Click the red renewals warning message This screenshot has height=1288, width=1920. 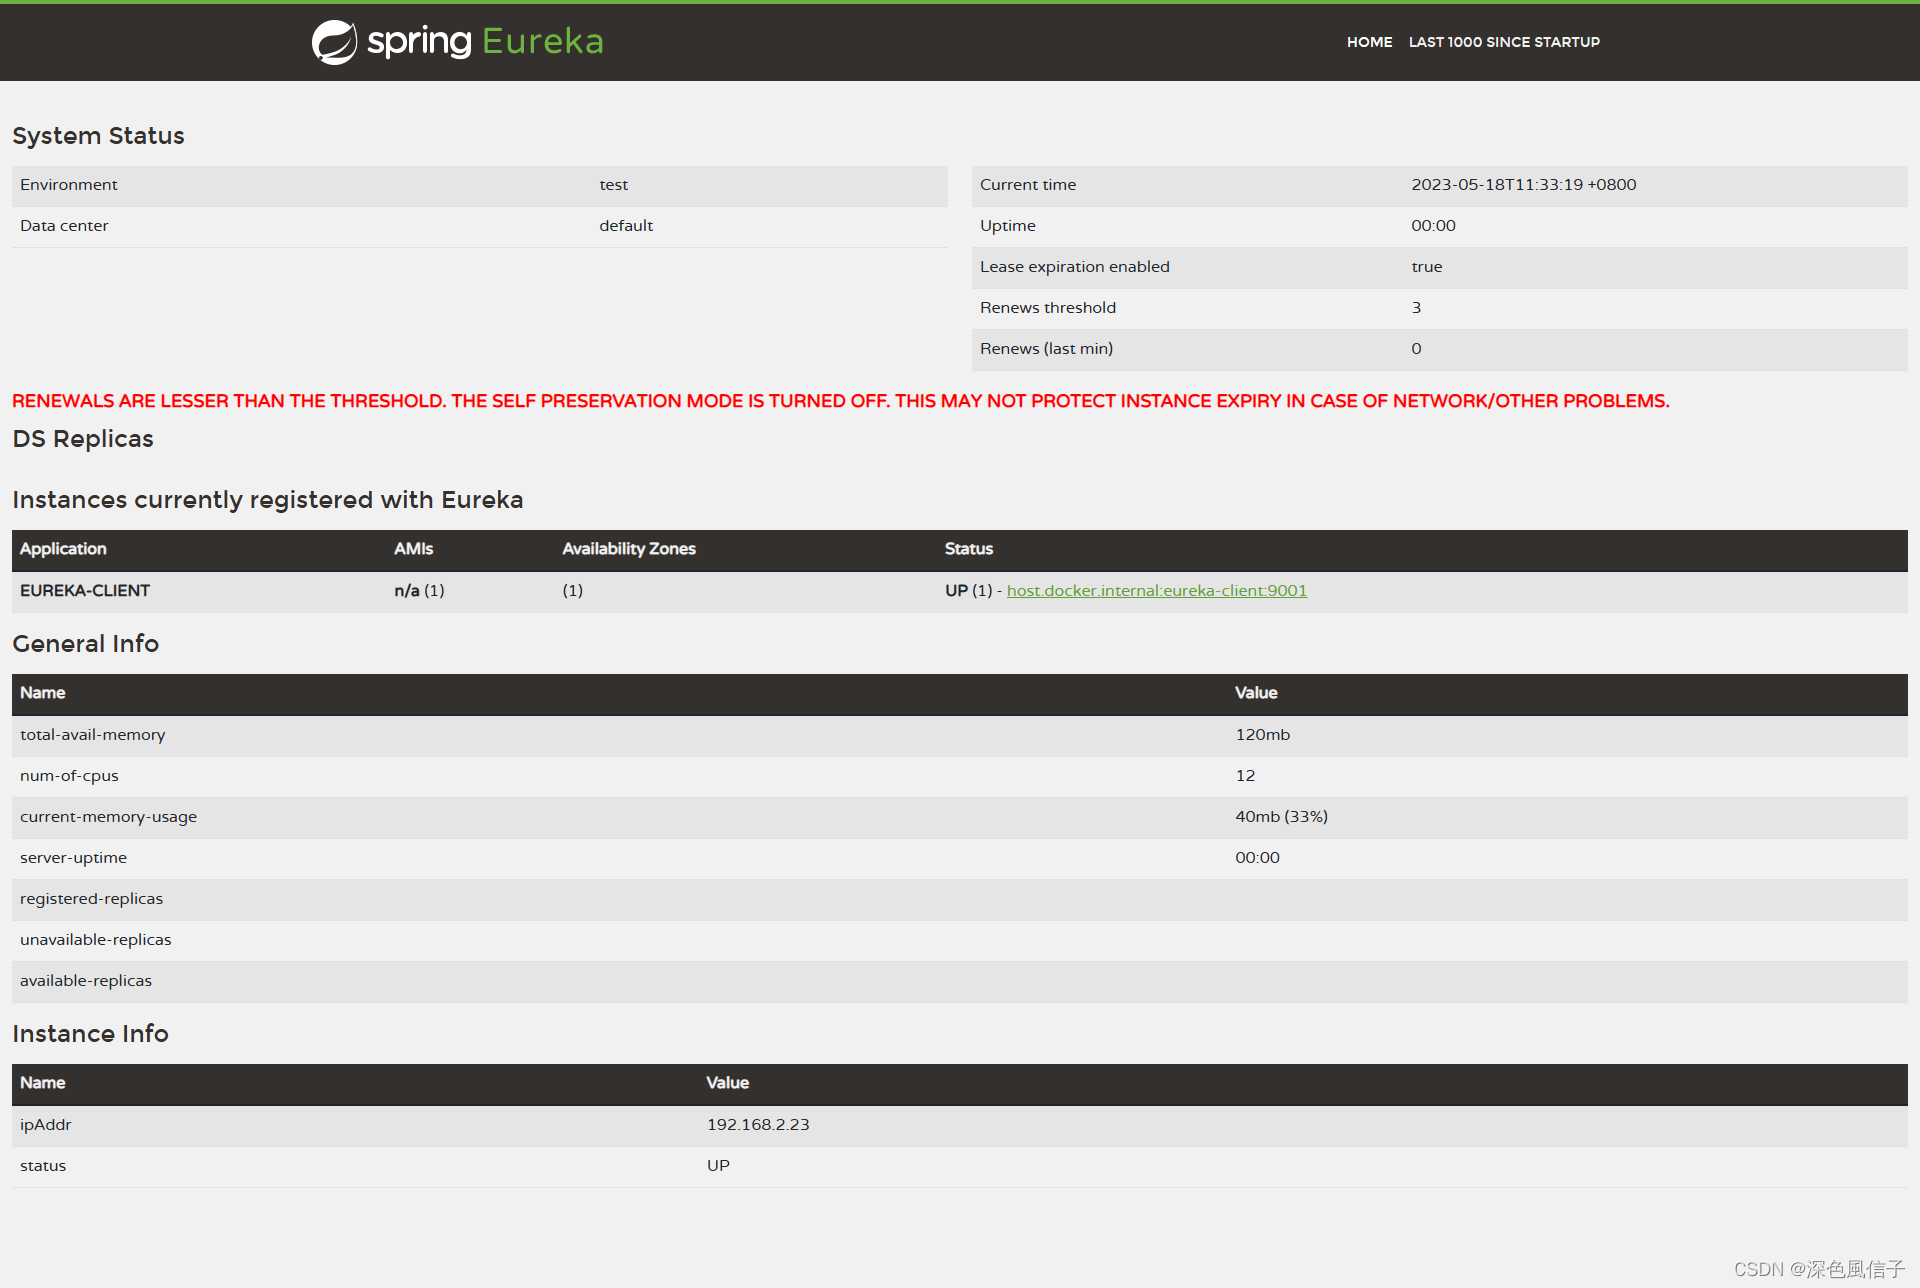coord(840,401)
